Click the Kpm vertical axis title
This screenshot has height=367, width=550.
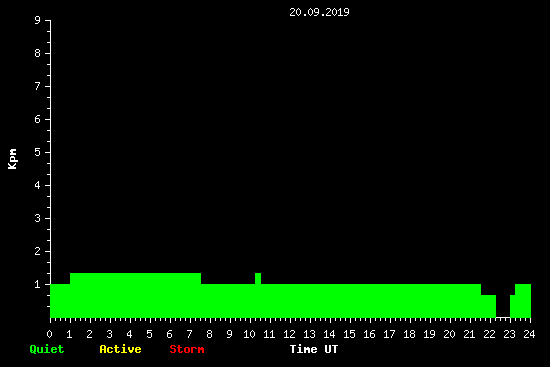point(12,159)
